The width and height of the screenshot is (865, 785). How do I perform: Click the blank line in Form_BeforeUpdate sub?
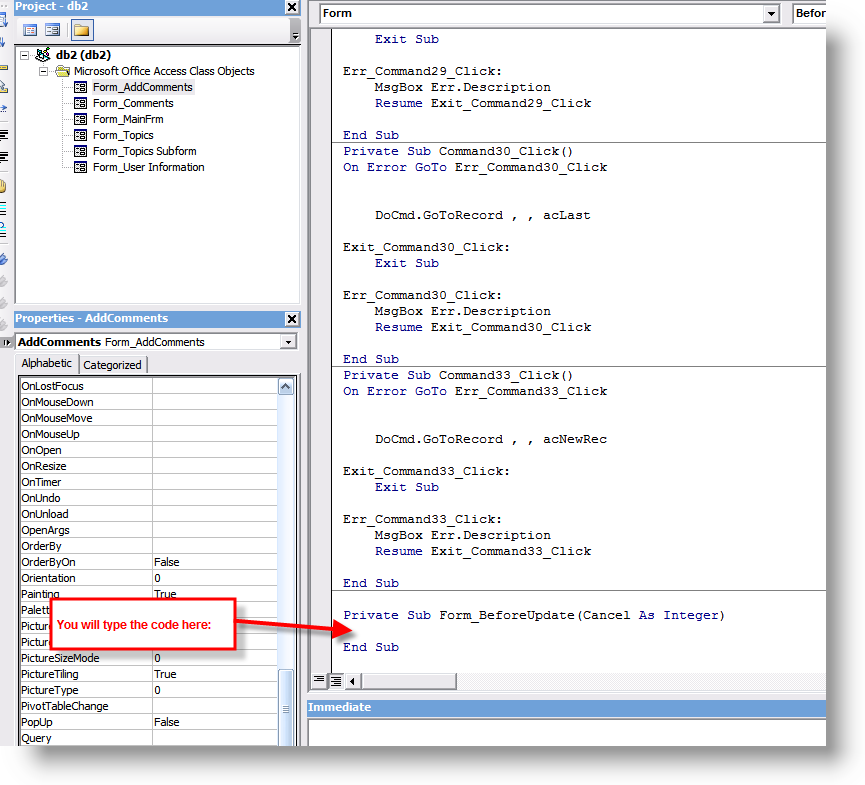(x=578, y=631)
